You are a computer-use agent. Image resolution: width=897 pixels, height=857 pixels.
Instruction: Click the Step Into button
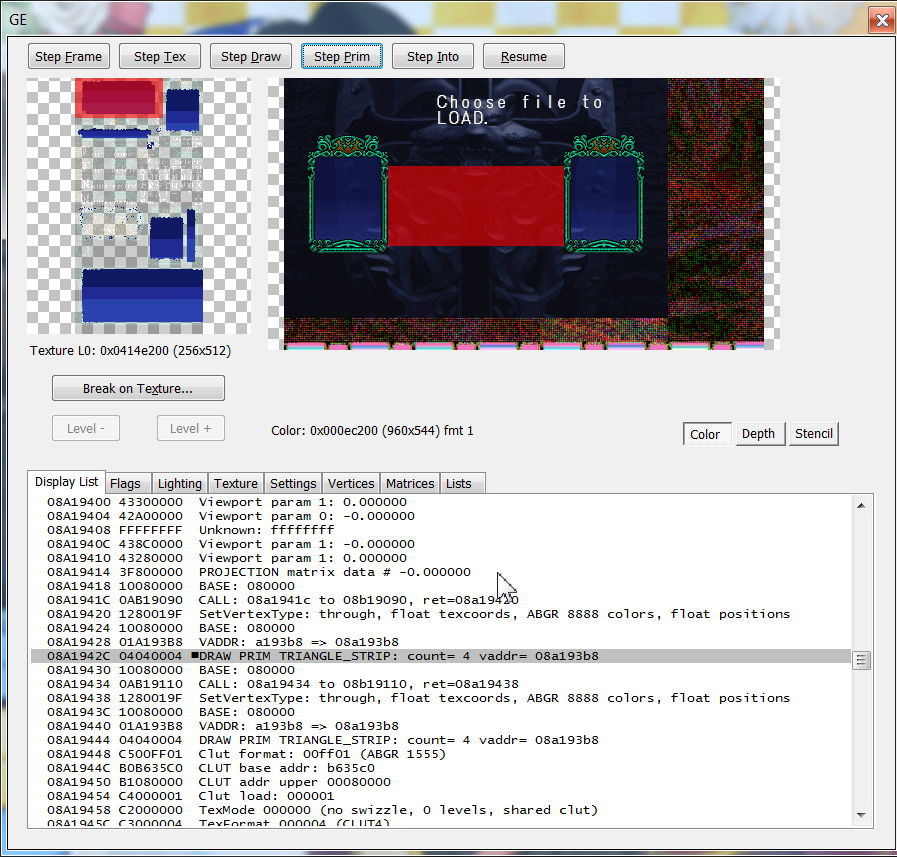point(432,56)
